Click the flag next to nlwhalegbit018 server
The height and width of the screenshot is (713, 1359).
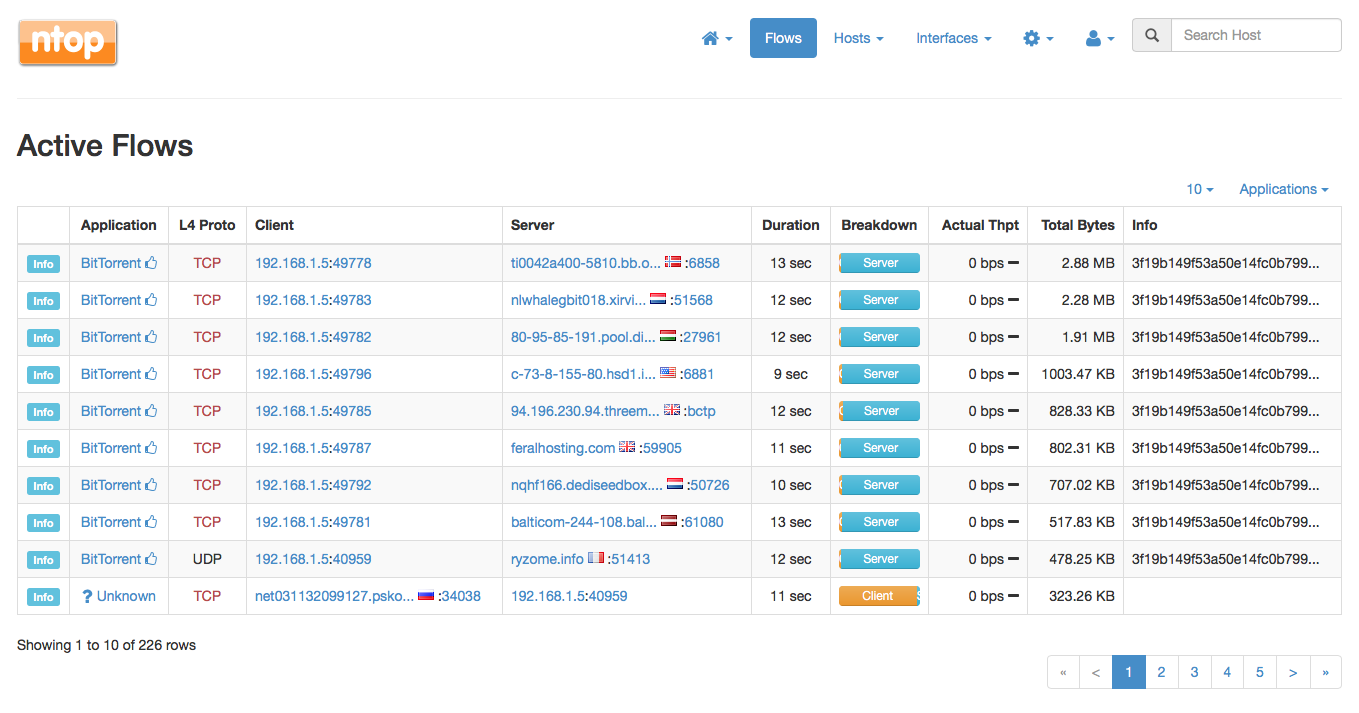(658, 299)
